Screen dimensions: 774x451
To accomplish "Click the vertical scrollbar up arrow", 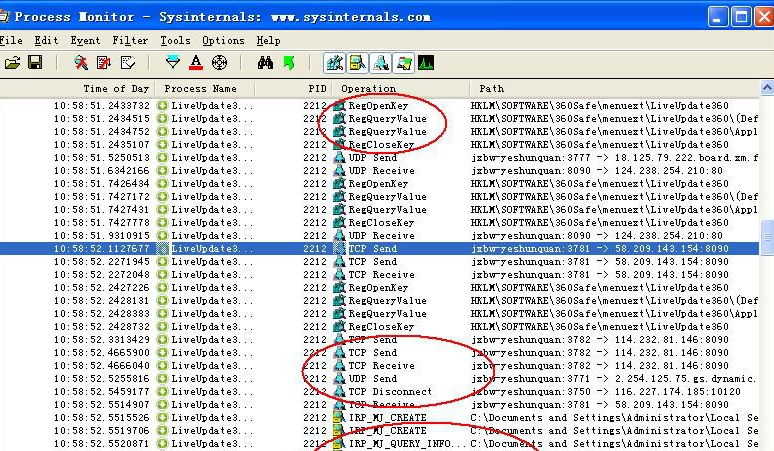I will pos(767,88).
